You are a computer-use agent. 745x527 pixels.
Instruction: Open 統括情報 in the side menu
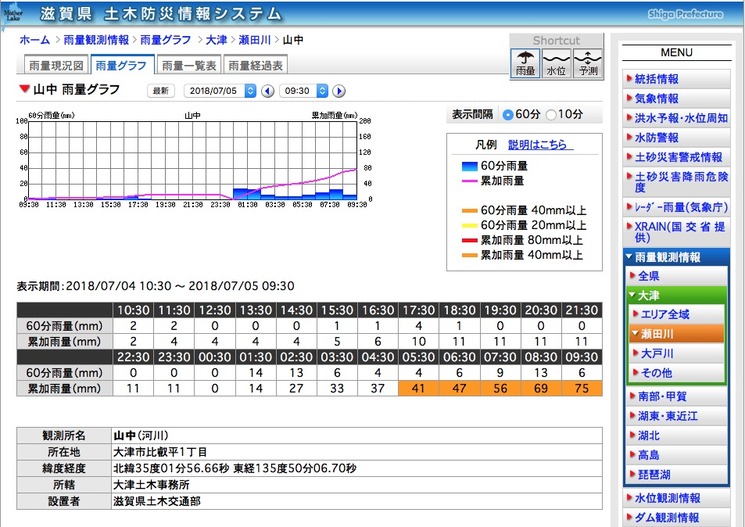point(677,79)
